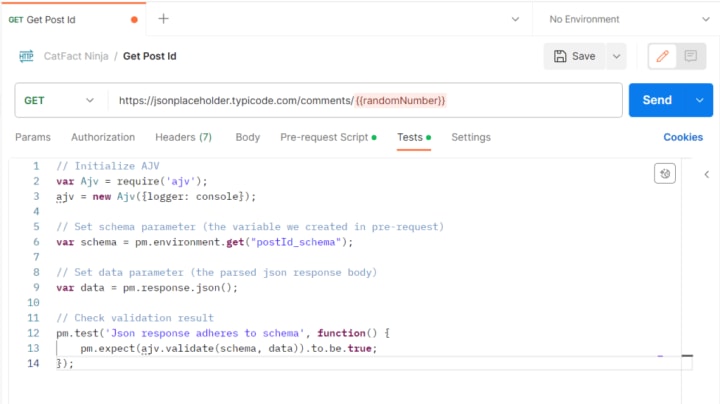The height and width of the screenshot is (404, 720).
Task: Open the No Environment selector
Action: [626, 19]
